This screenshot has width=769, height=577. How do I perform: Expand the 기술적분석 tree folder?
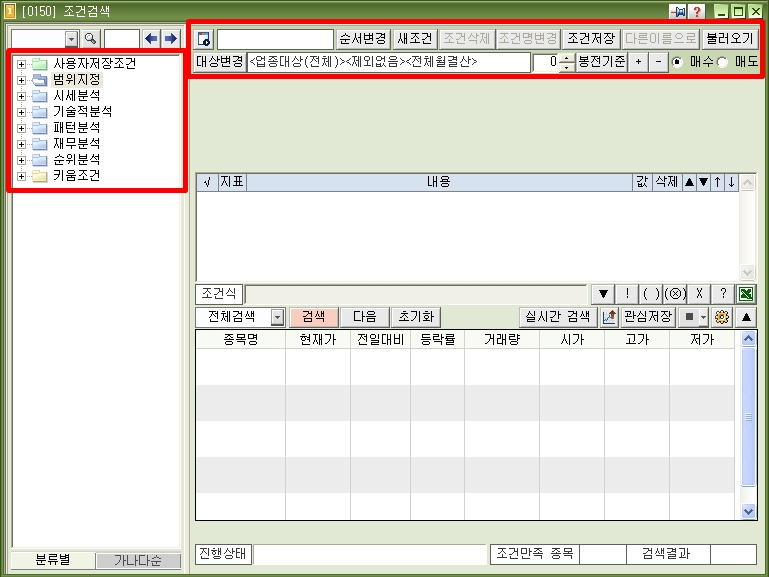point(22,112)
